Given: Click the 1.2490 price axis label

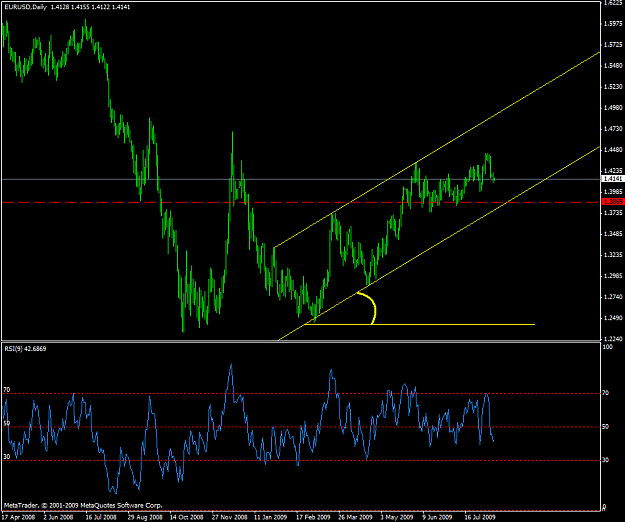Looking at the screenshot, I should (613, 318).
